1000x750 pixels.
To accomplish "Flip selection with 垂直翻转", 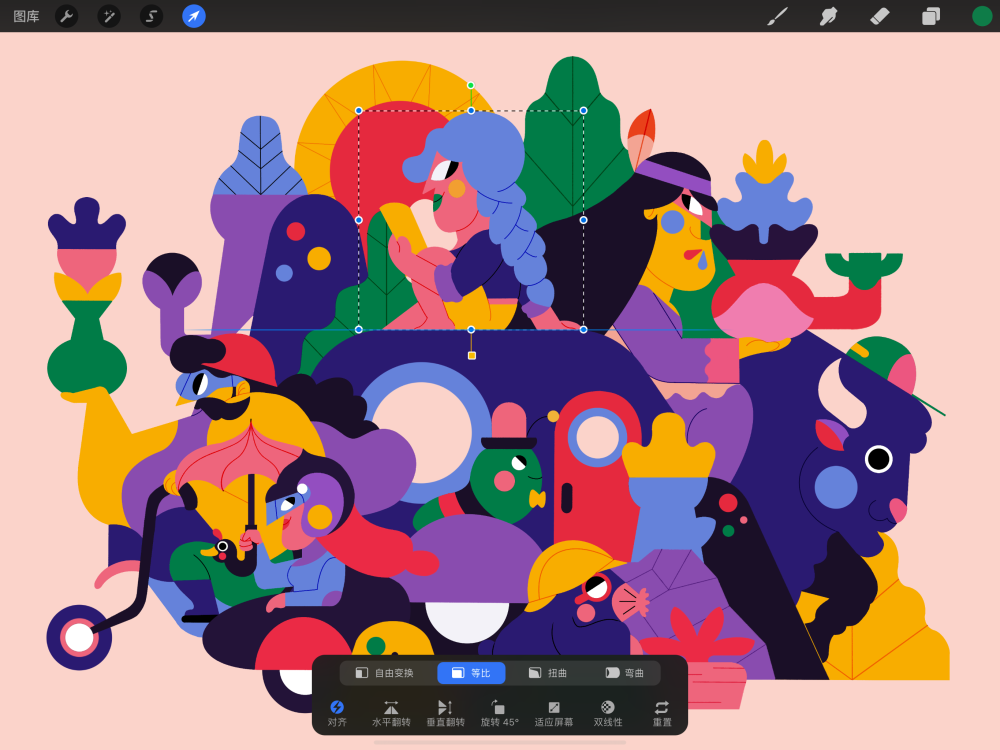I will [445, 713].
